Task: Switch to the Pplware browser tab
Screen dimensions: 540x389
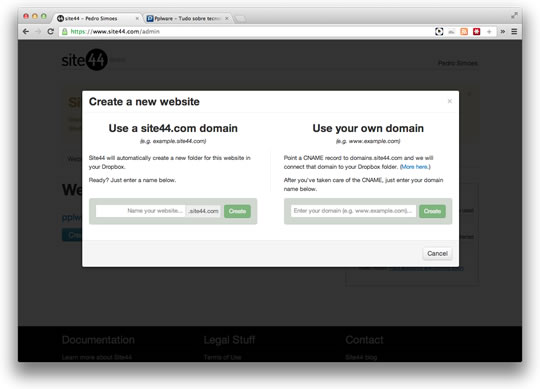Action: (x=188, y=18)
